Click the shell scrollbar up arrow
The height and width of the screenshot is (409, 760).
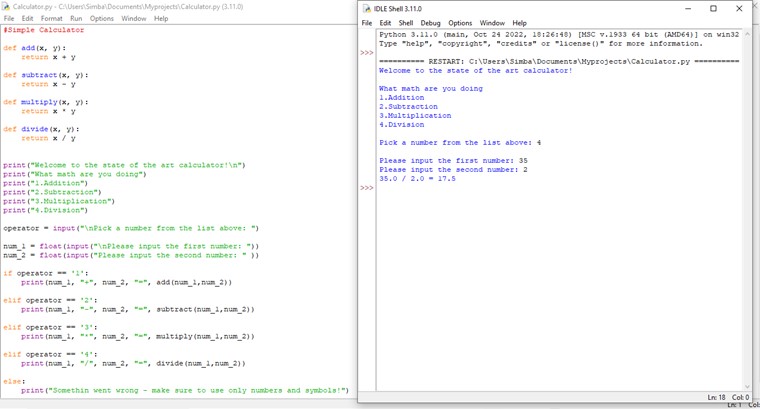pos(747,33)
